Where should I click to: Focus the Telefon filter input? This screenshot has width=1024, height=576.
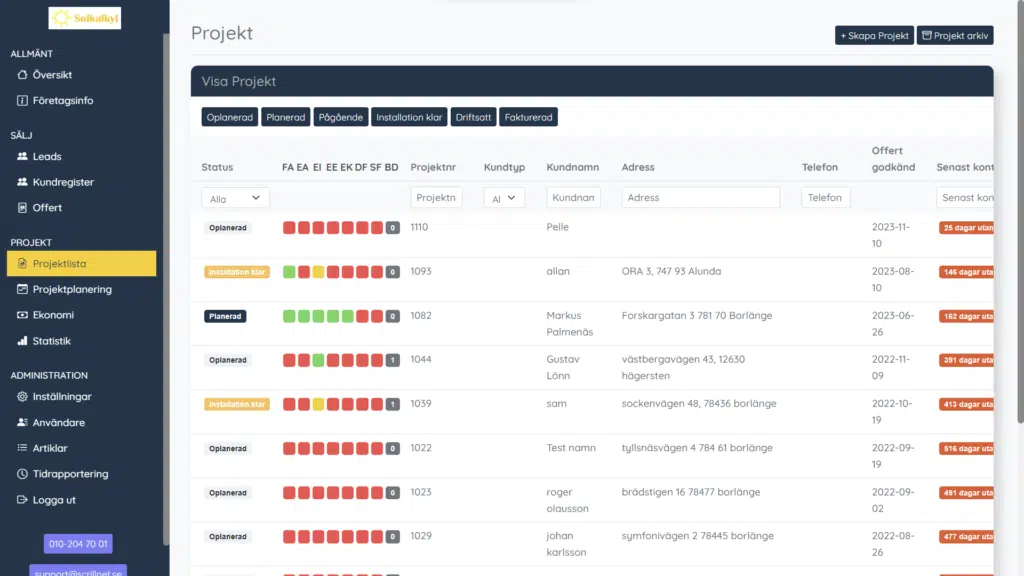[x=825, y=197]
